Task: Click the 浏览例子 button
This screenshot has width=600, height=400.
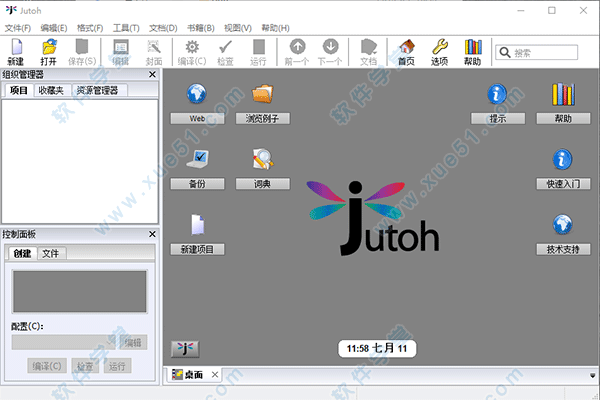Action: (x=262, y=119)
